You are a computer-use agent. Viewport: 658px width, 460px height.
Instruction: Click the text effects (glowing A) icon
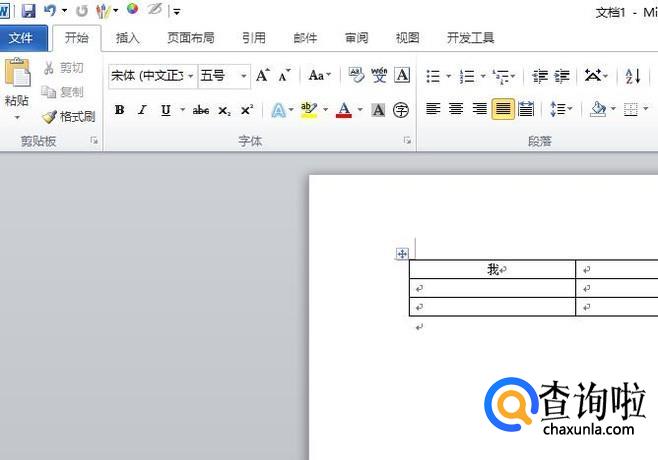pos(278,110)
